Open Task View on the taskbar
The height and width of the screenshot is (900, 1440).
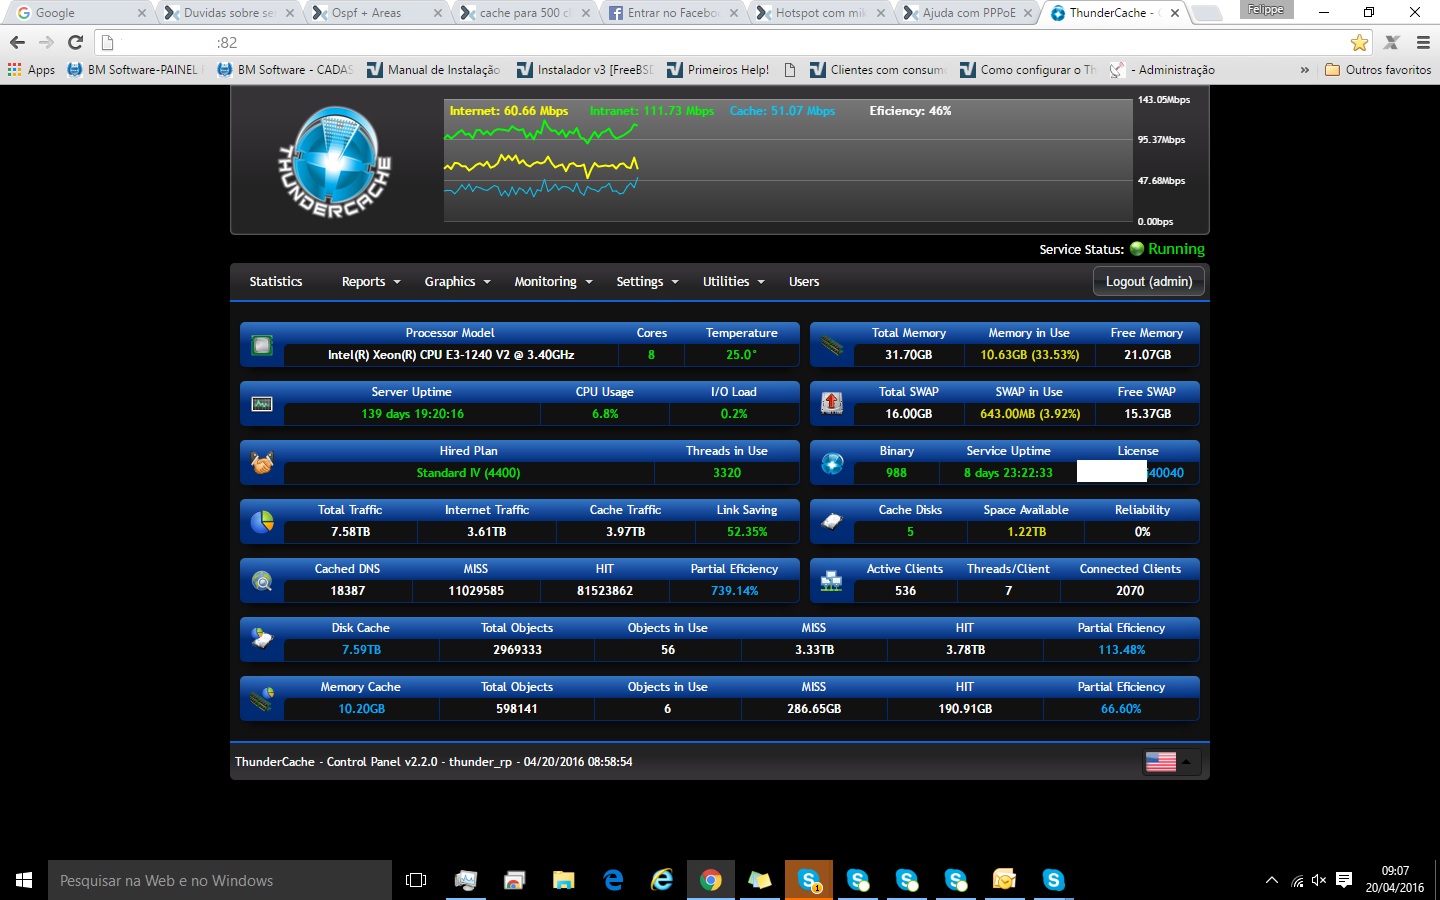click(416, 880)
